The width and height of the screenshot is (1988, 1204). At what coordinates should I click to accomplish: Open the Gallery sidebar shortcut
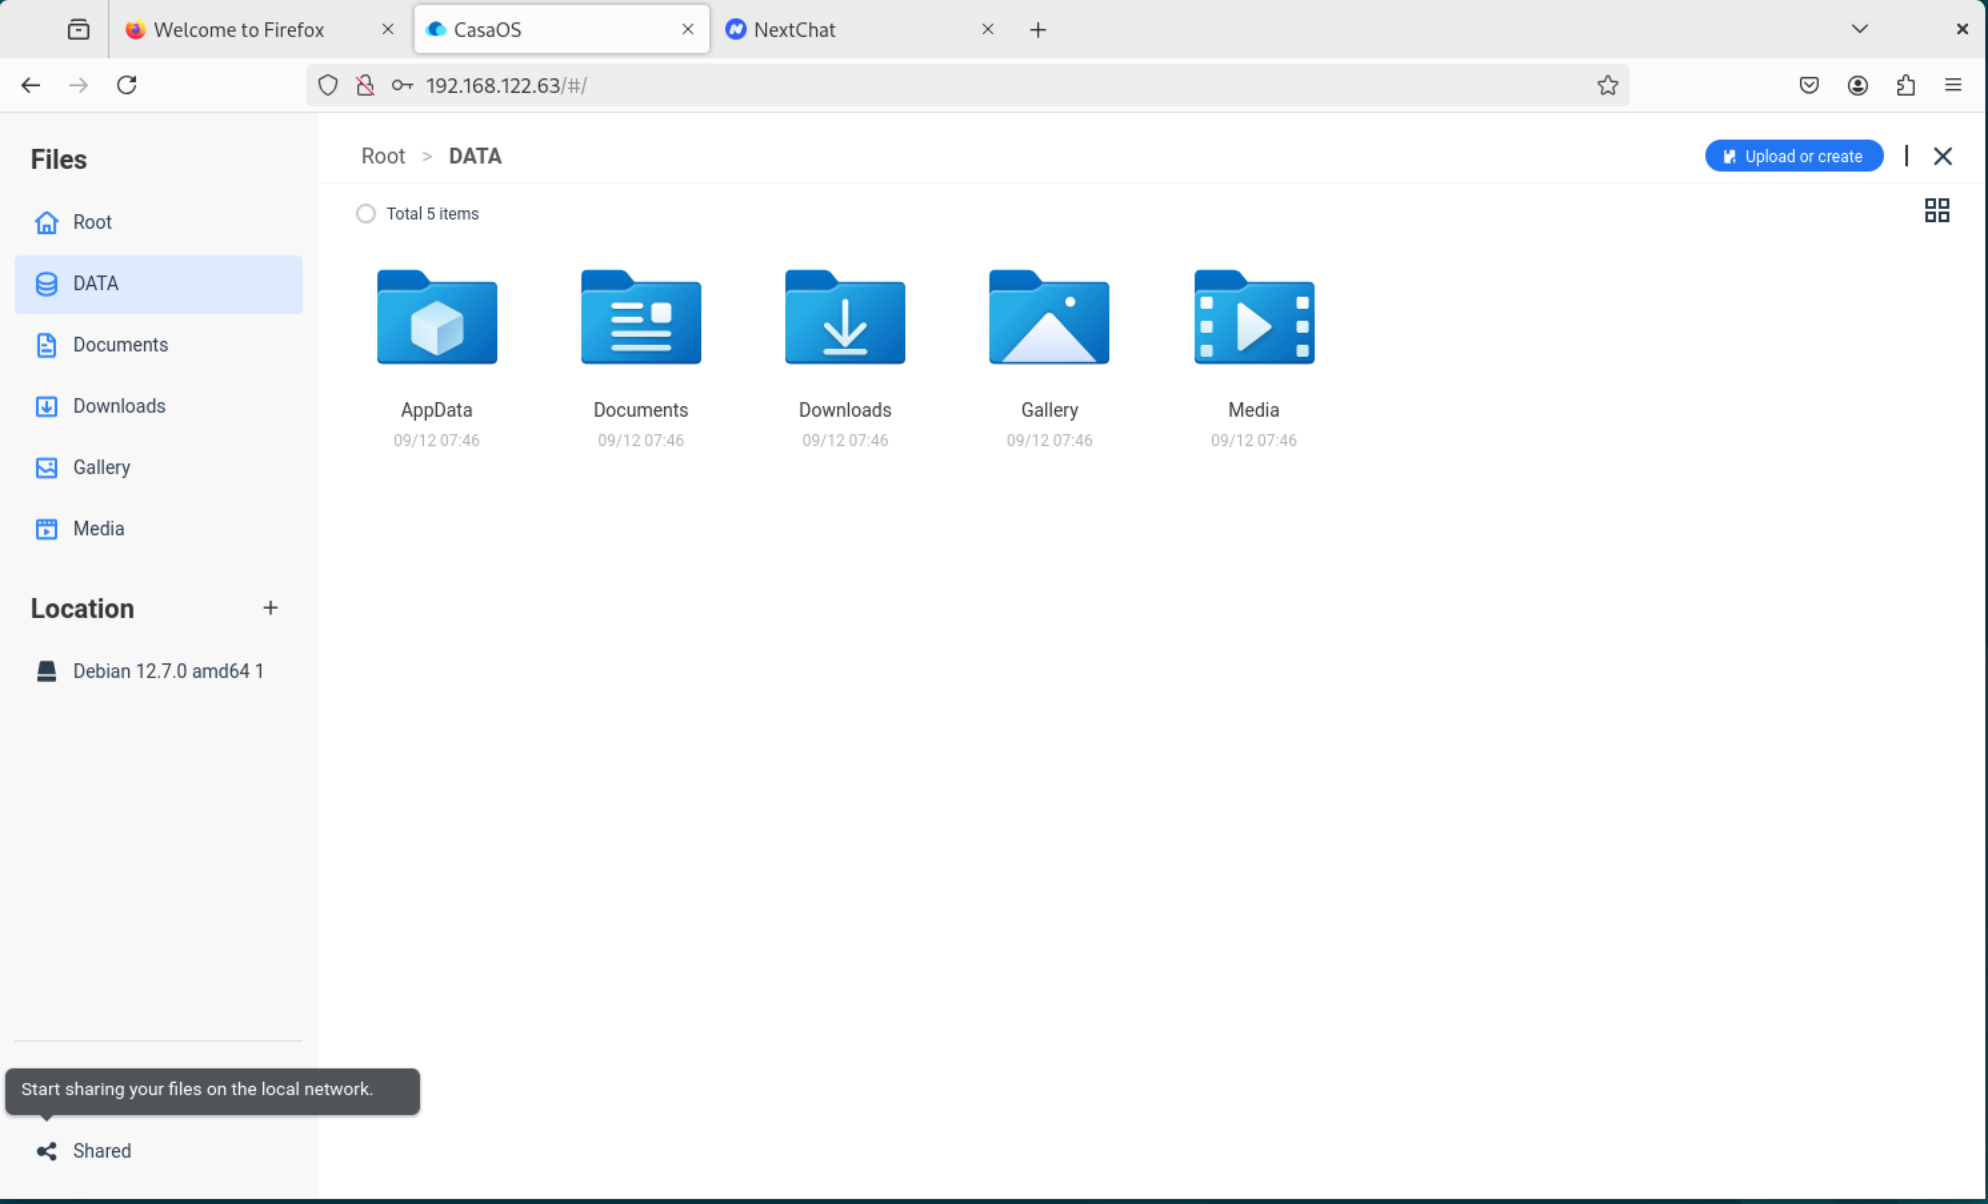pos(101,467)
